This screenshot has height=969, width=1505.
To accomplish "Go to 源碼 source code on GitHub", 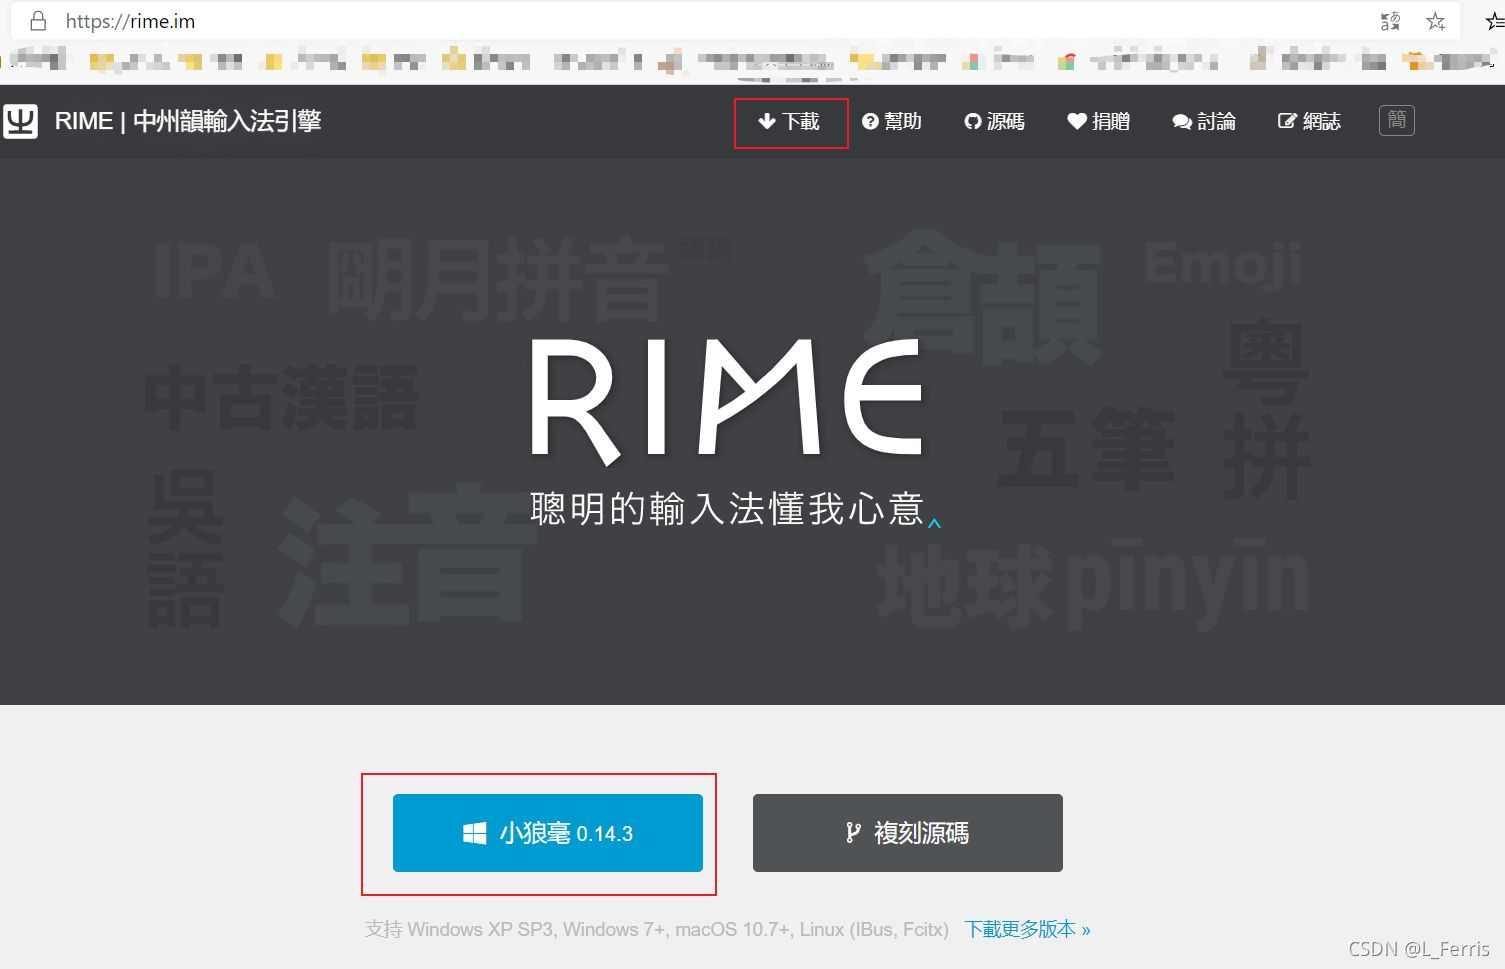I will point(994,122).
